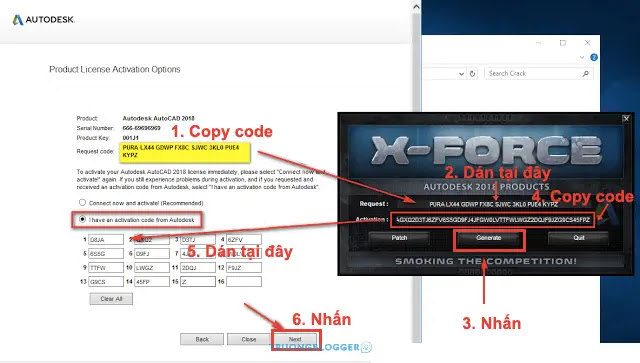Click the refresh icon in Explorer address bar

pos(472,74)
